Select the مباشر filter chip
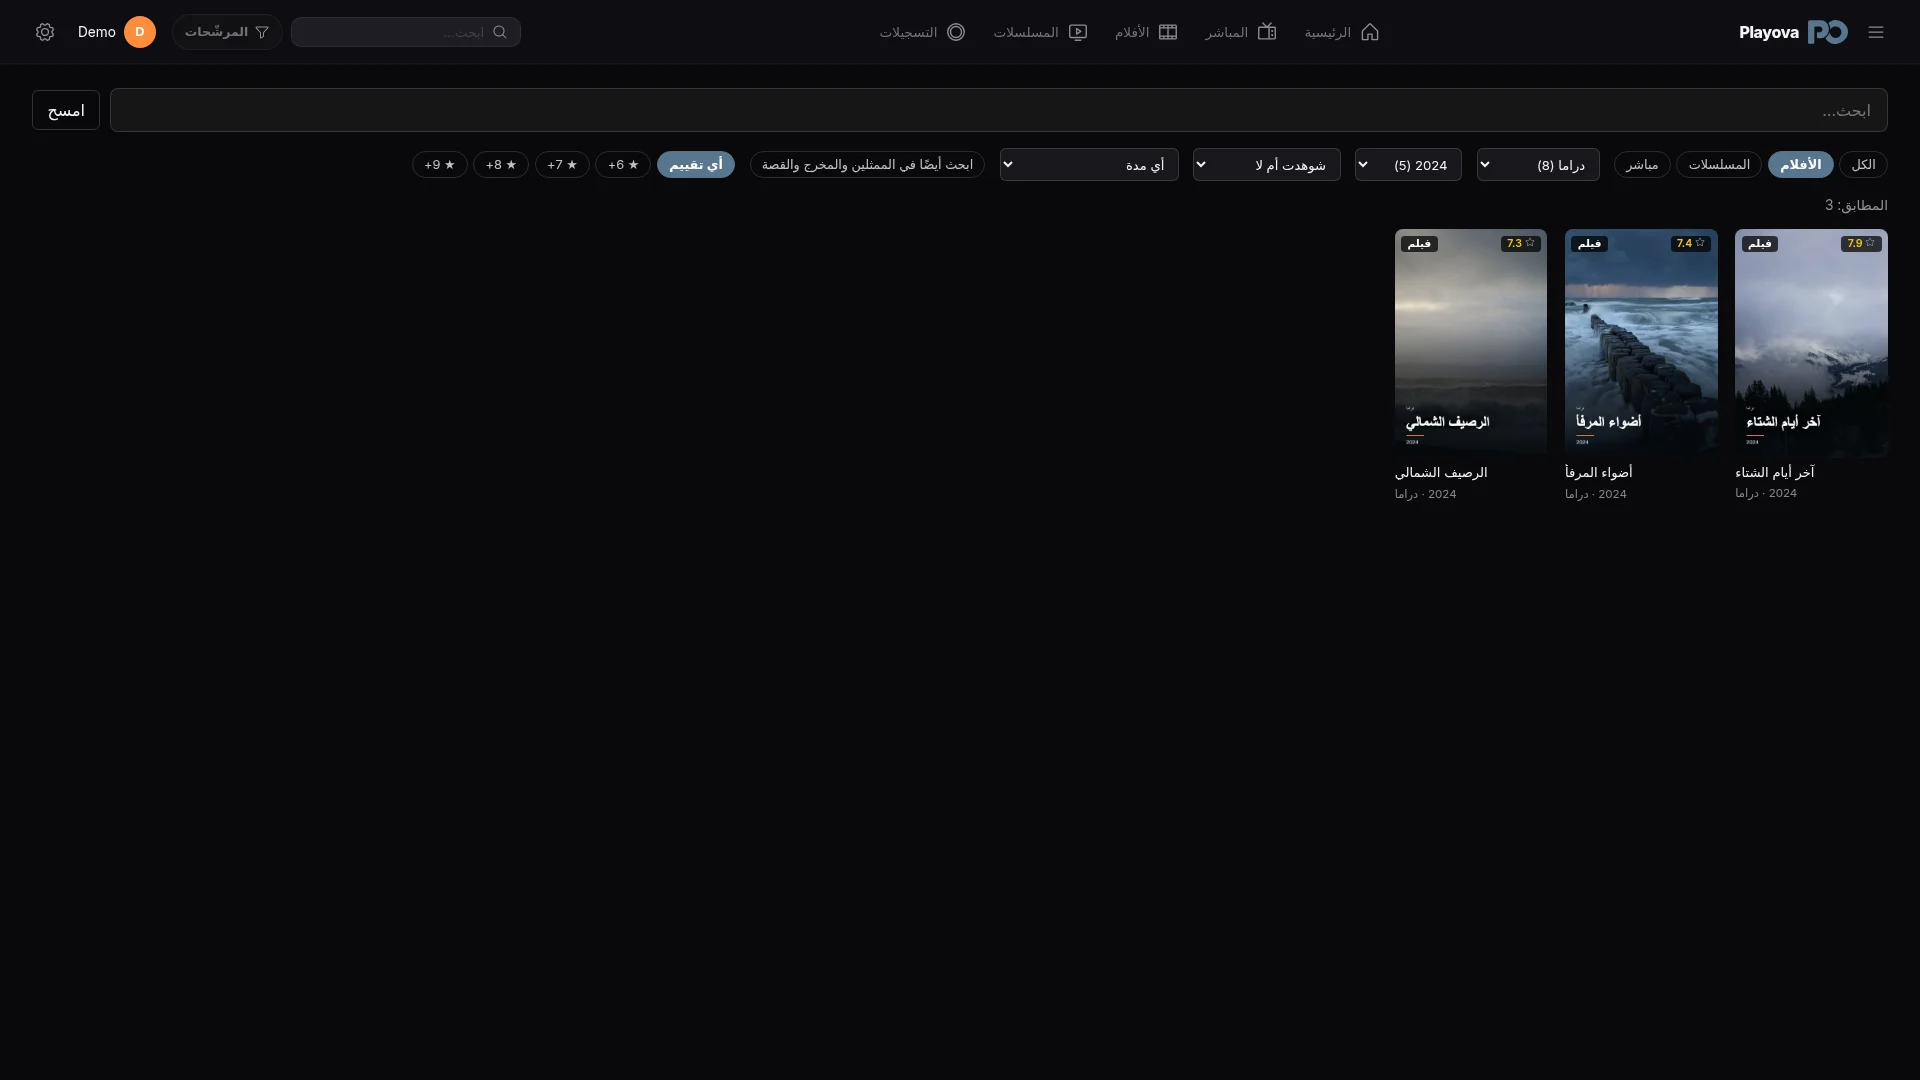1920x1080 pixels. [1642, 164]
